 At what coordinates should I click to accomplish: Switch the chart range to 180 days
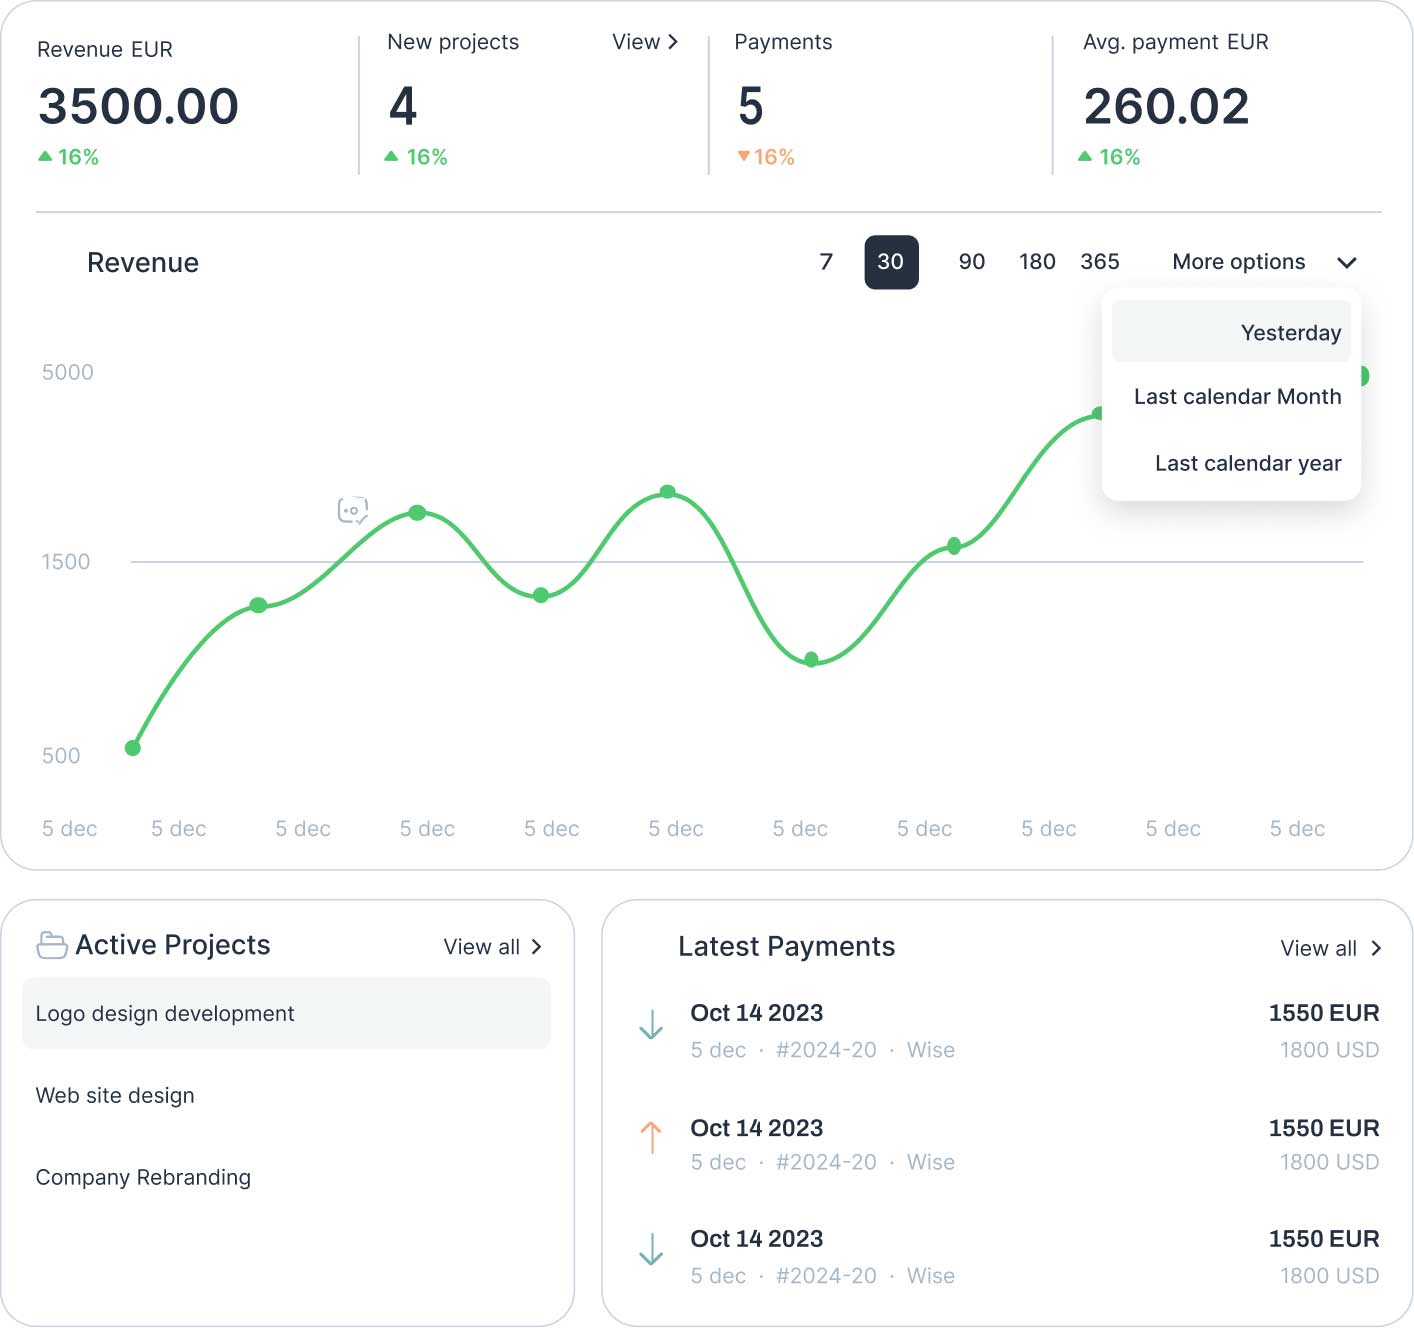point(1037,262)
